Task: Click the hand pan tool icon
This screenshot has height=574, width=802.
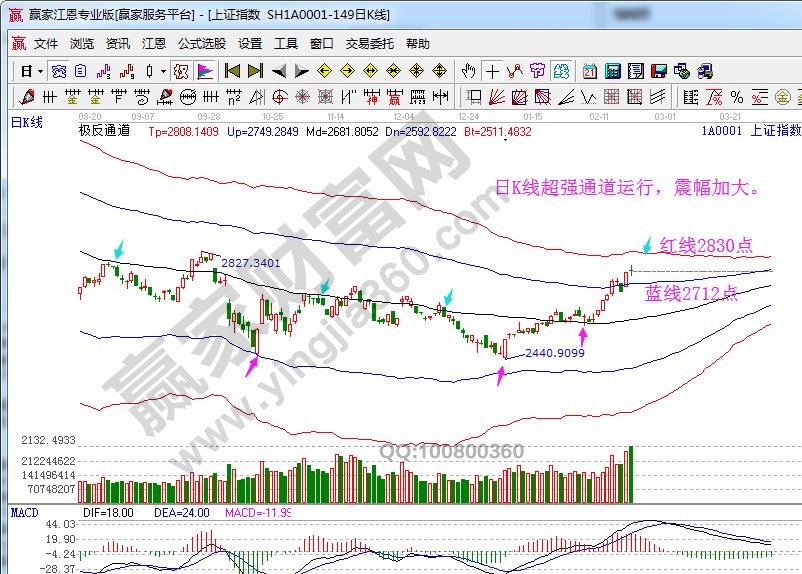Action: tap(467, 71)
